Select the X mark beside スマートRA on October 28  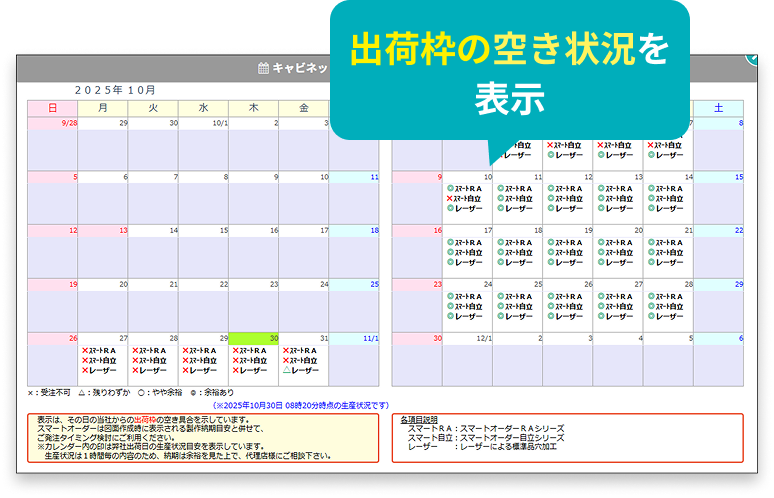(135, 350)
